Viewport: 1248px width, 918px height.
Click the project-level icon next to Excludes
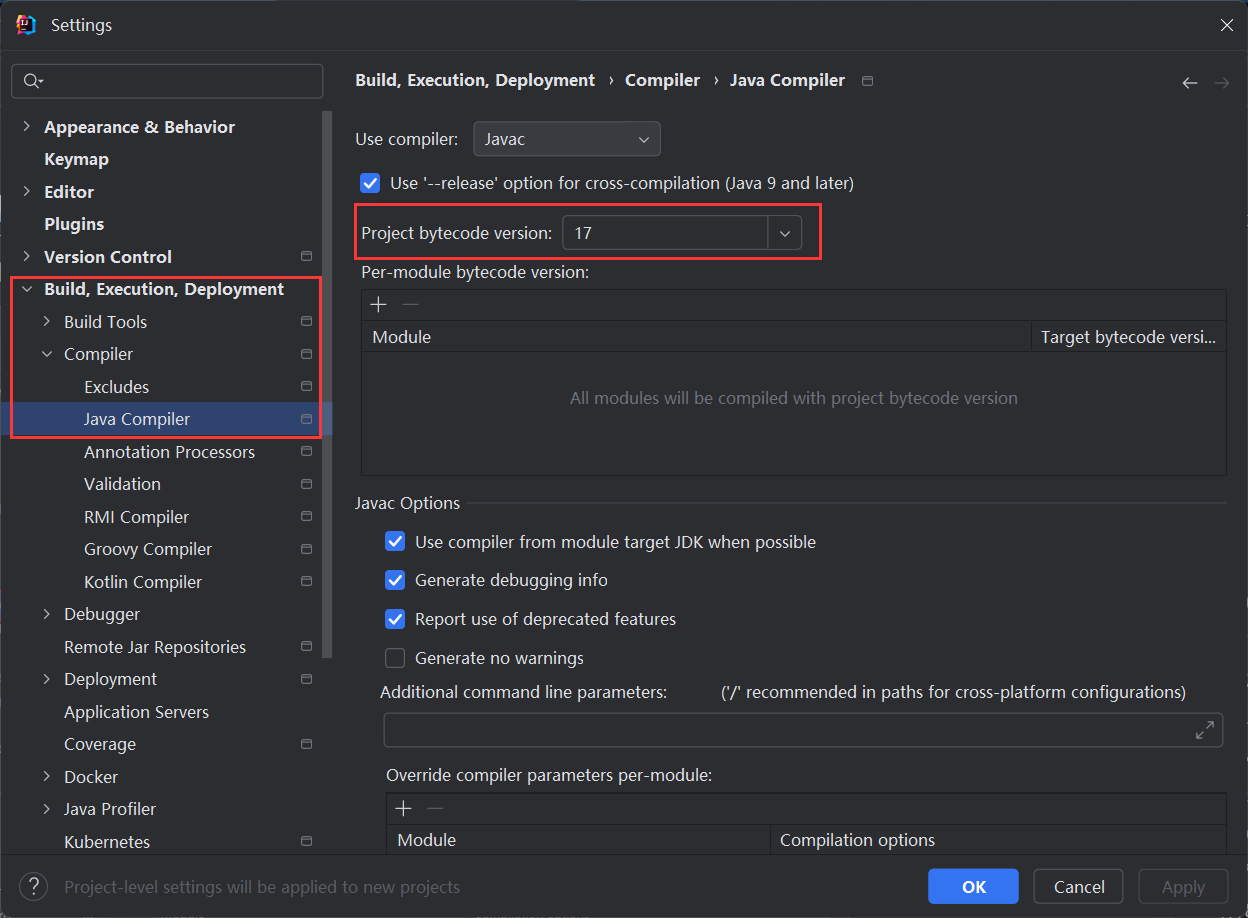coord(306,387)
